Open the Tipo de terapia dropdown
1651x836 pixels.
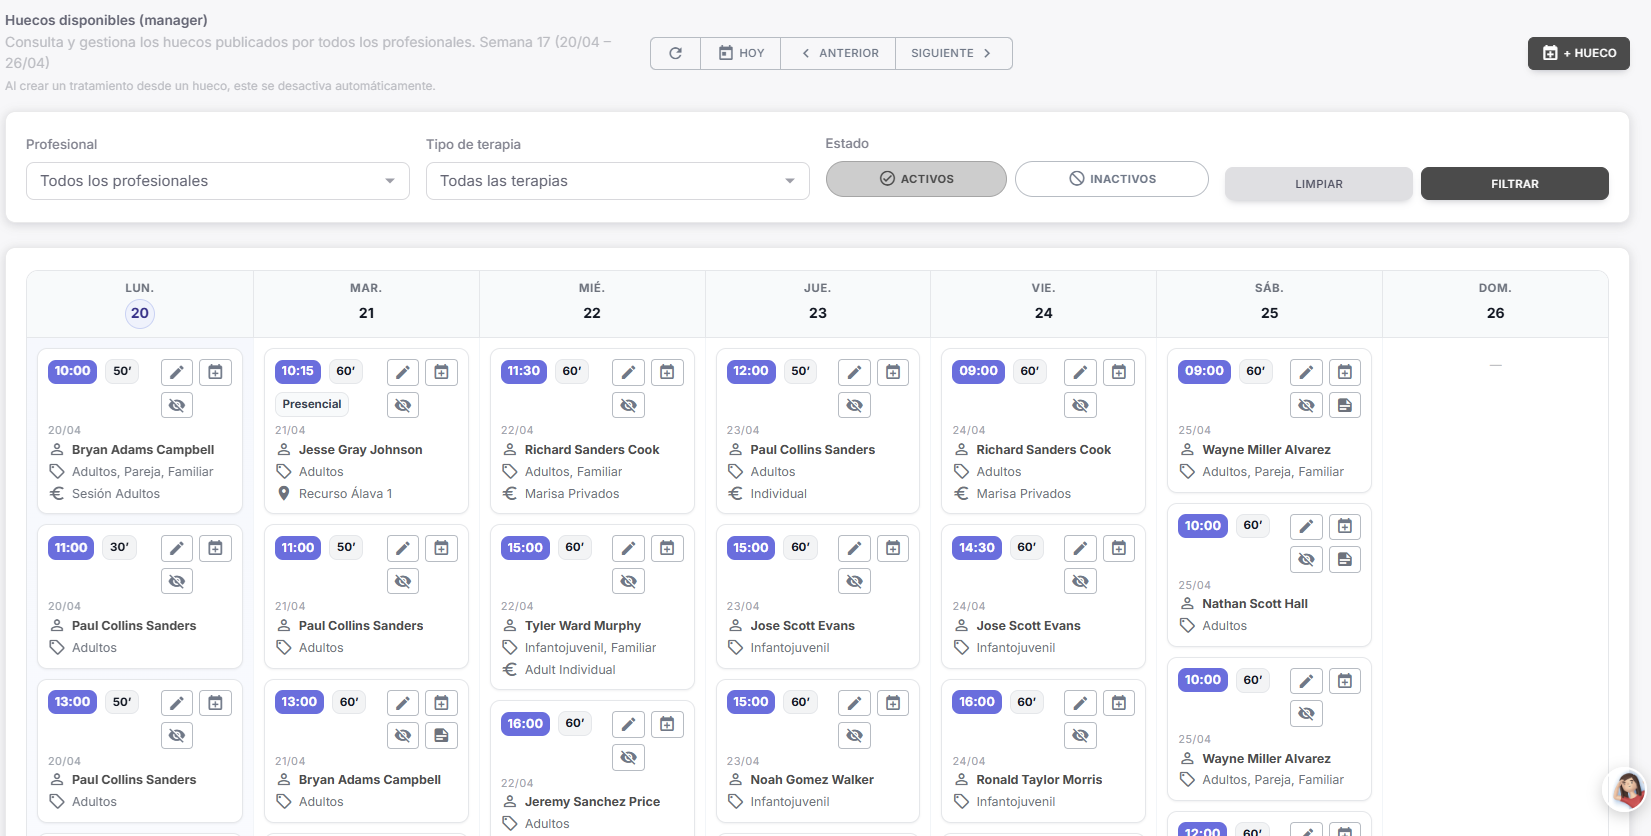(x=617, y=181)
